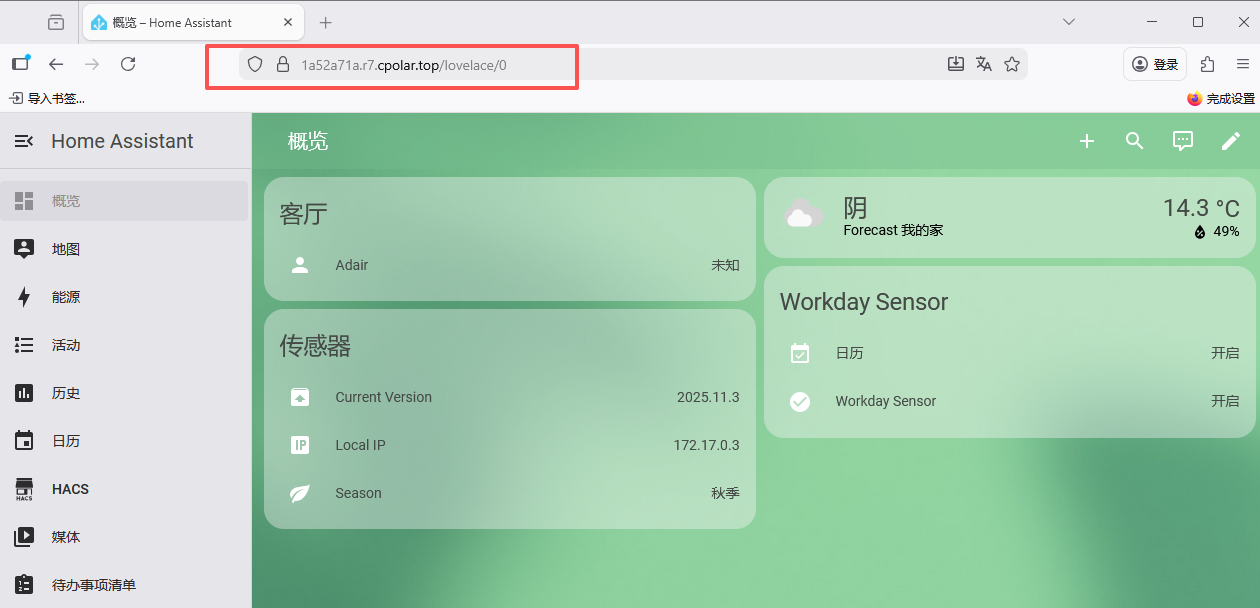Click the shield tracking protection icon
The image size is (1260, 608).
(255, 64)
